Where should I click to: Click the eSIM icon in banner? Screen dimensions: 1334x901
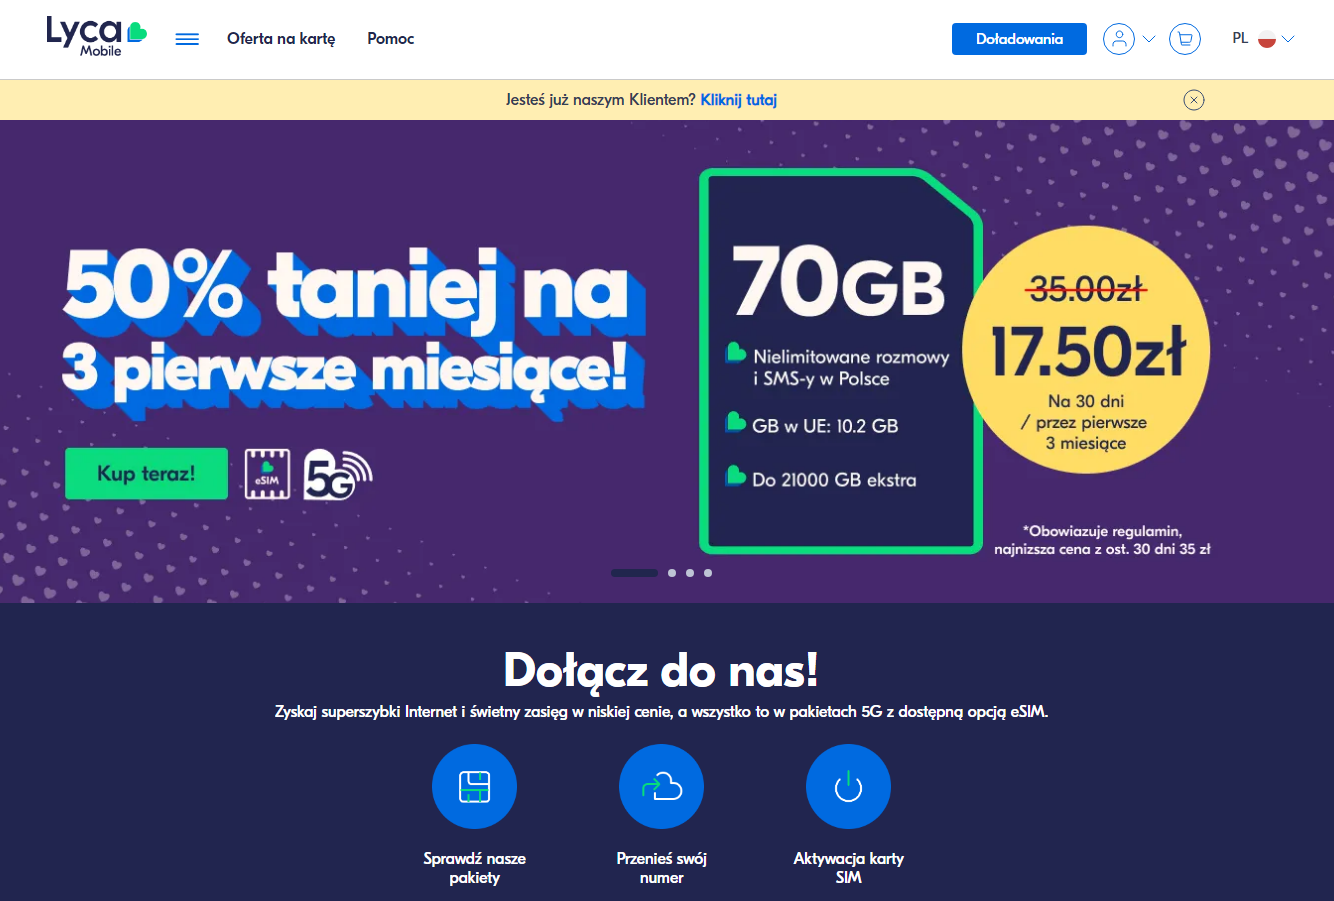pos(267,474)
